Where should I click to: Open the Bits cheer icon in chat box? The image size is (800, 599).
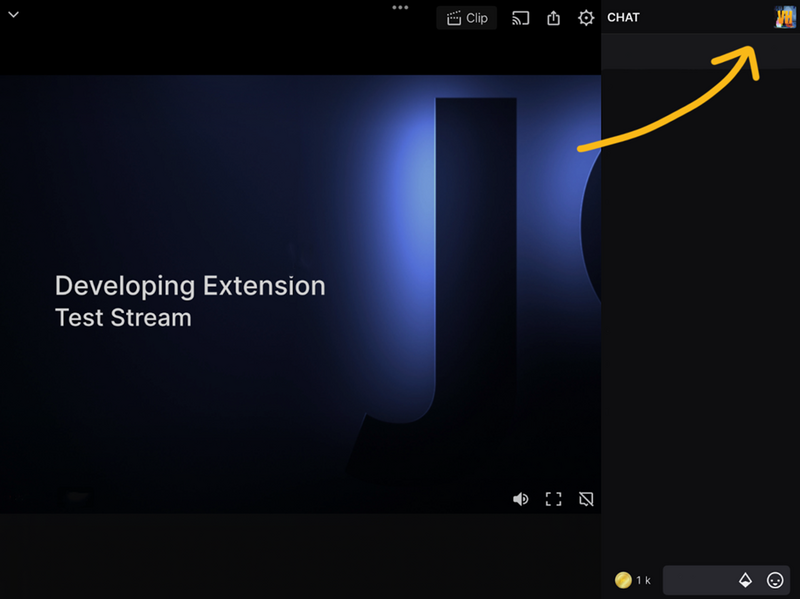[745, 580]
